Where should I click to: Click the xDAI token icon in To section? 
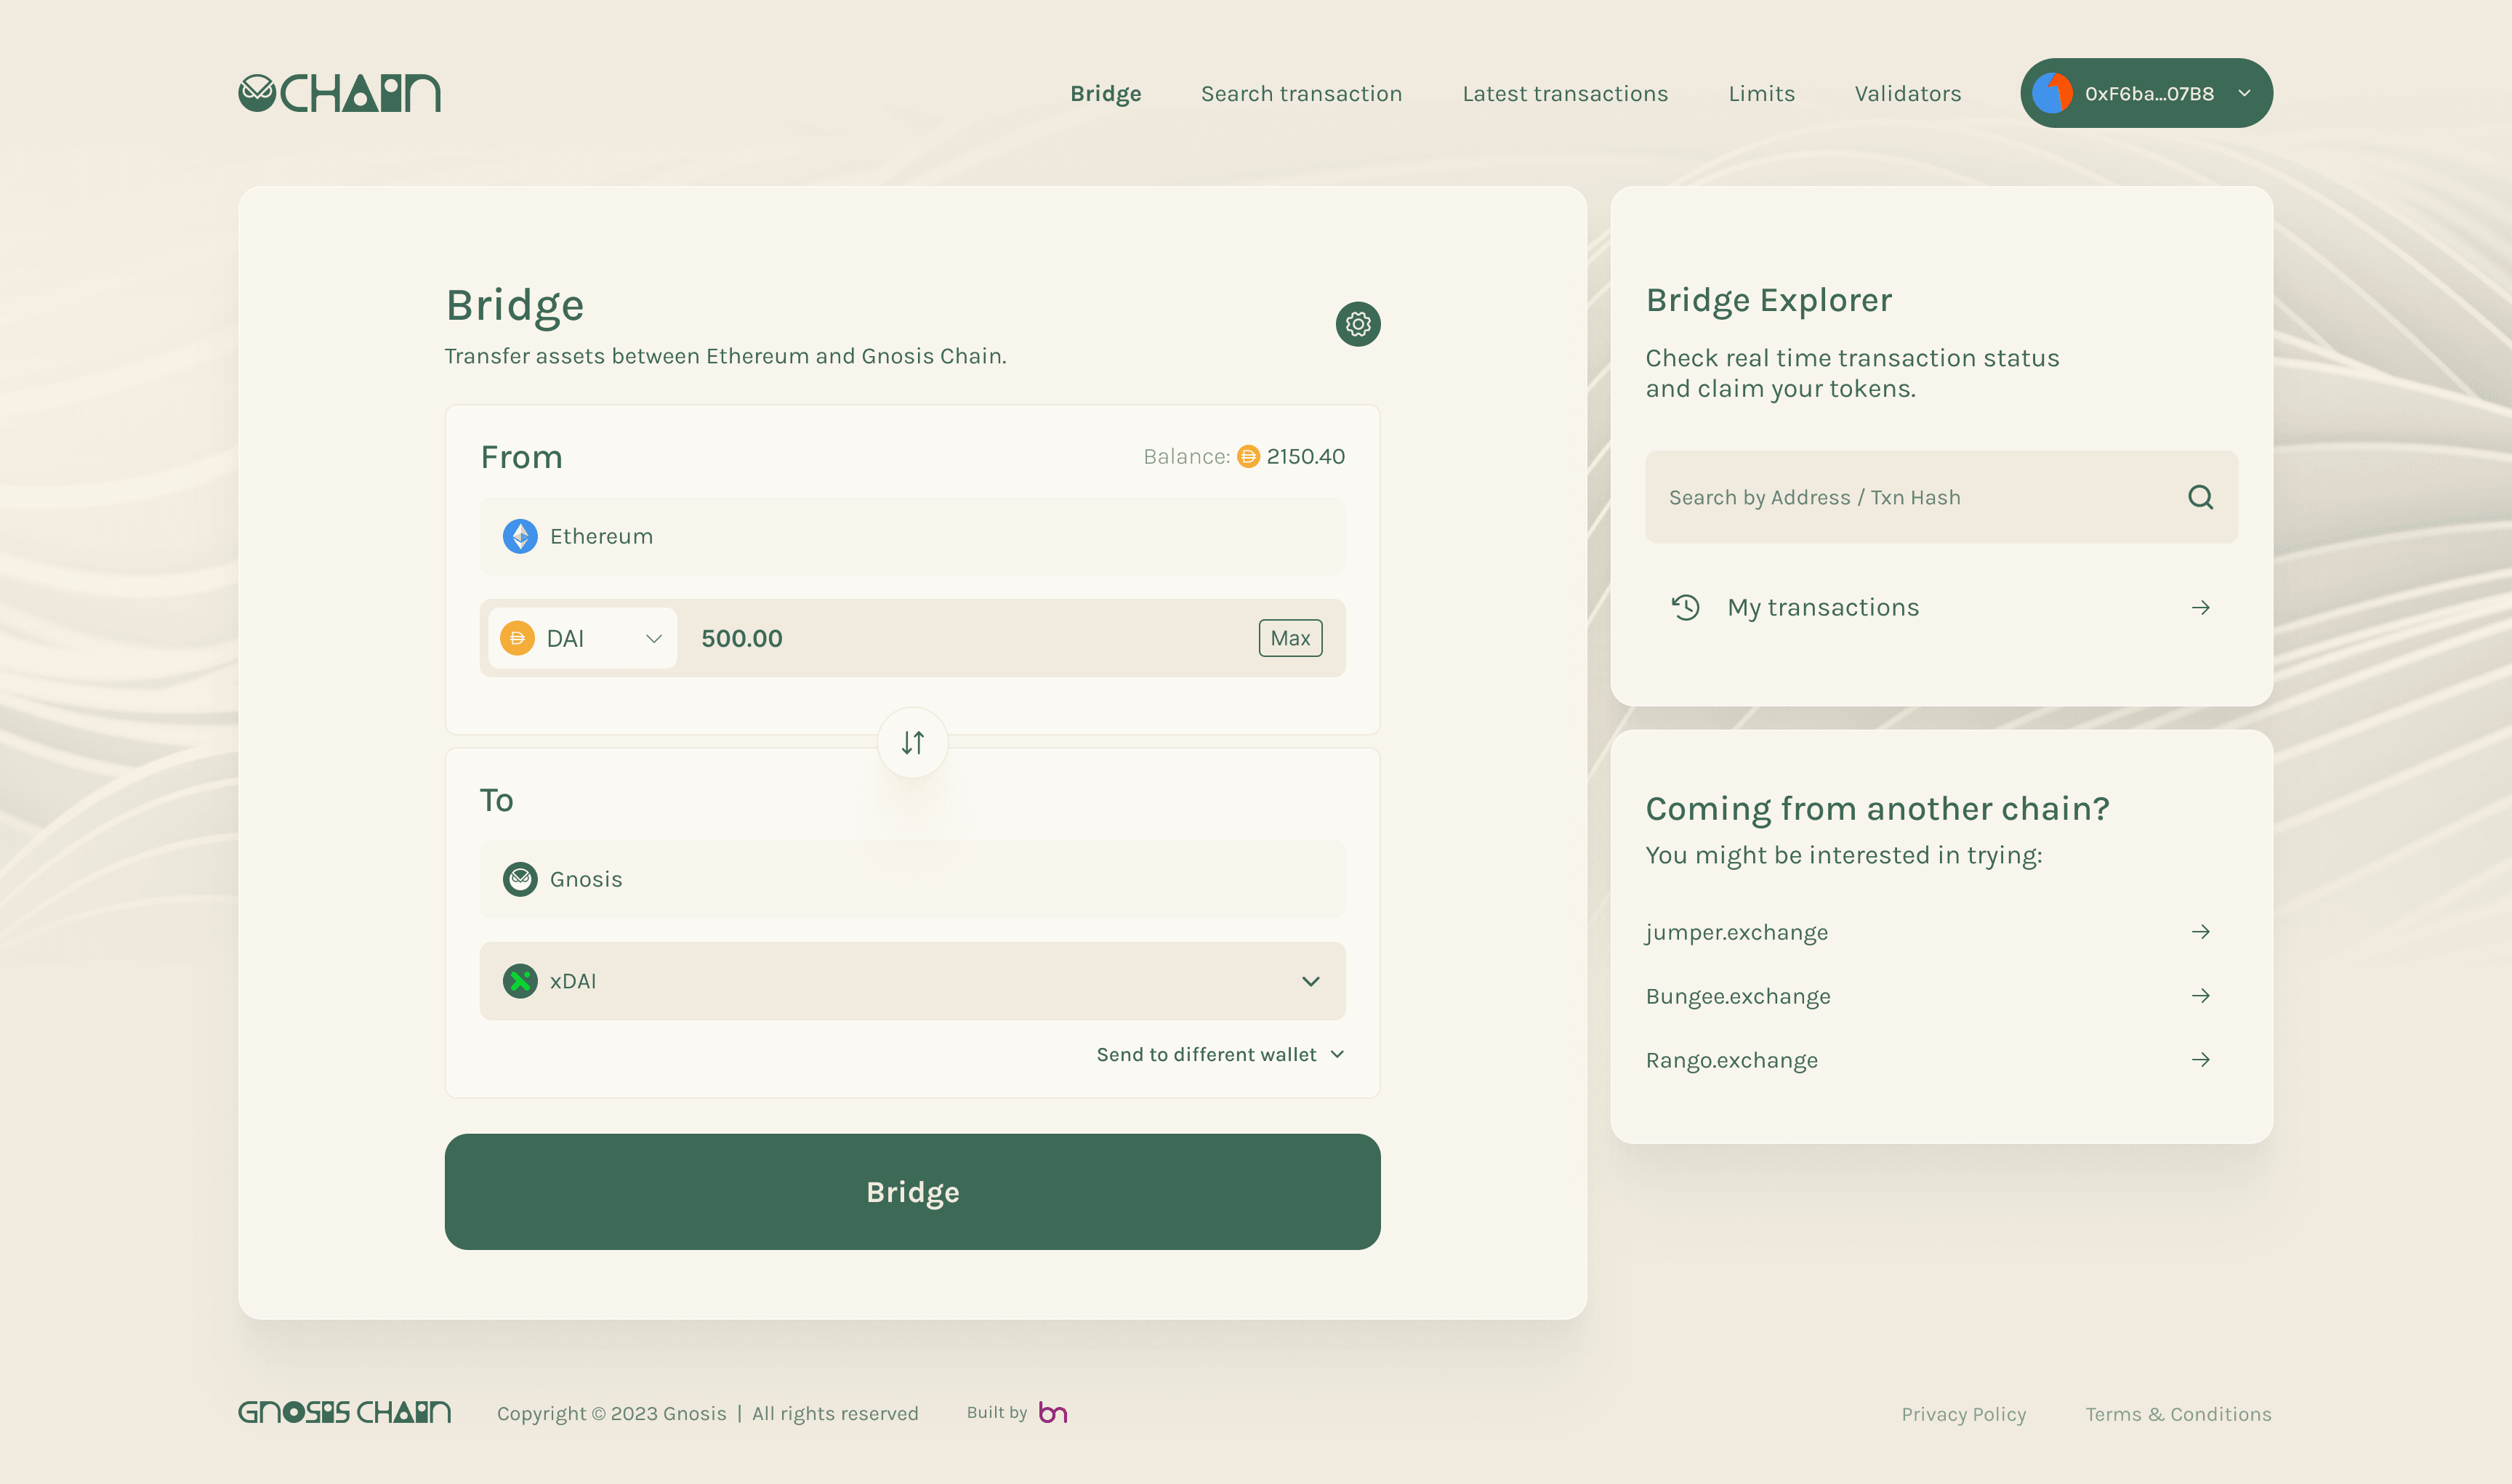coord(519,981)
